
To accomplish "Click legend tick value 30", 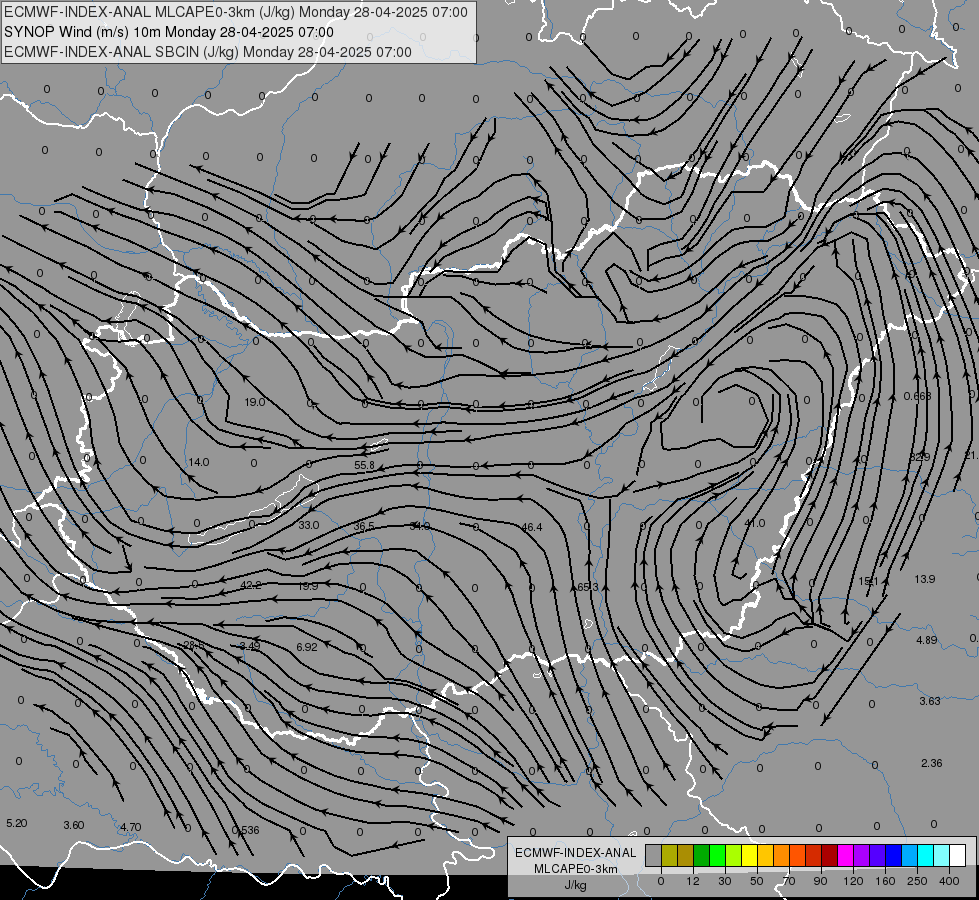I will click(x=724, y=881).
